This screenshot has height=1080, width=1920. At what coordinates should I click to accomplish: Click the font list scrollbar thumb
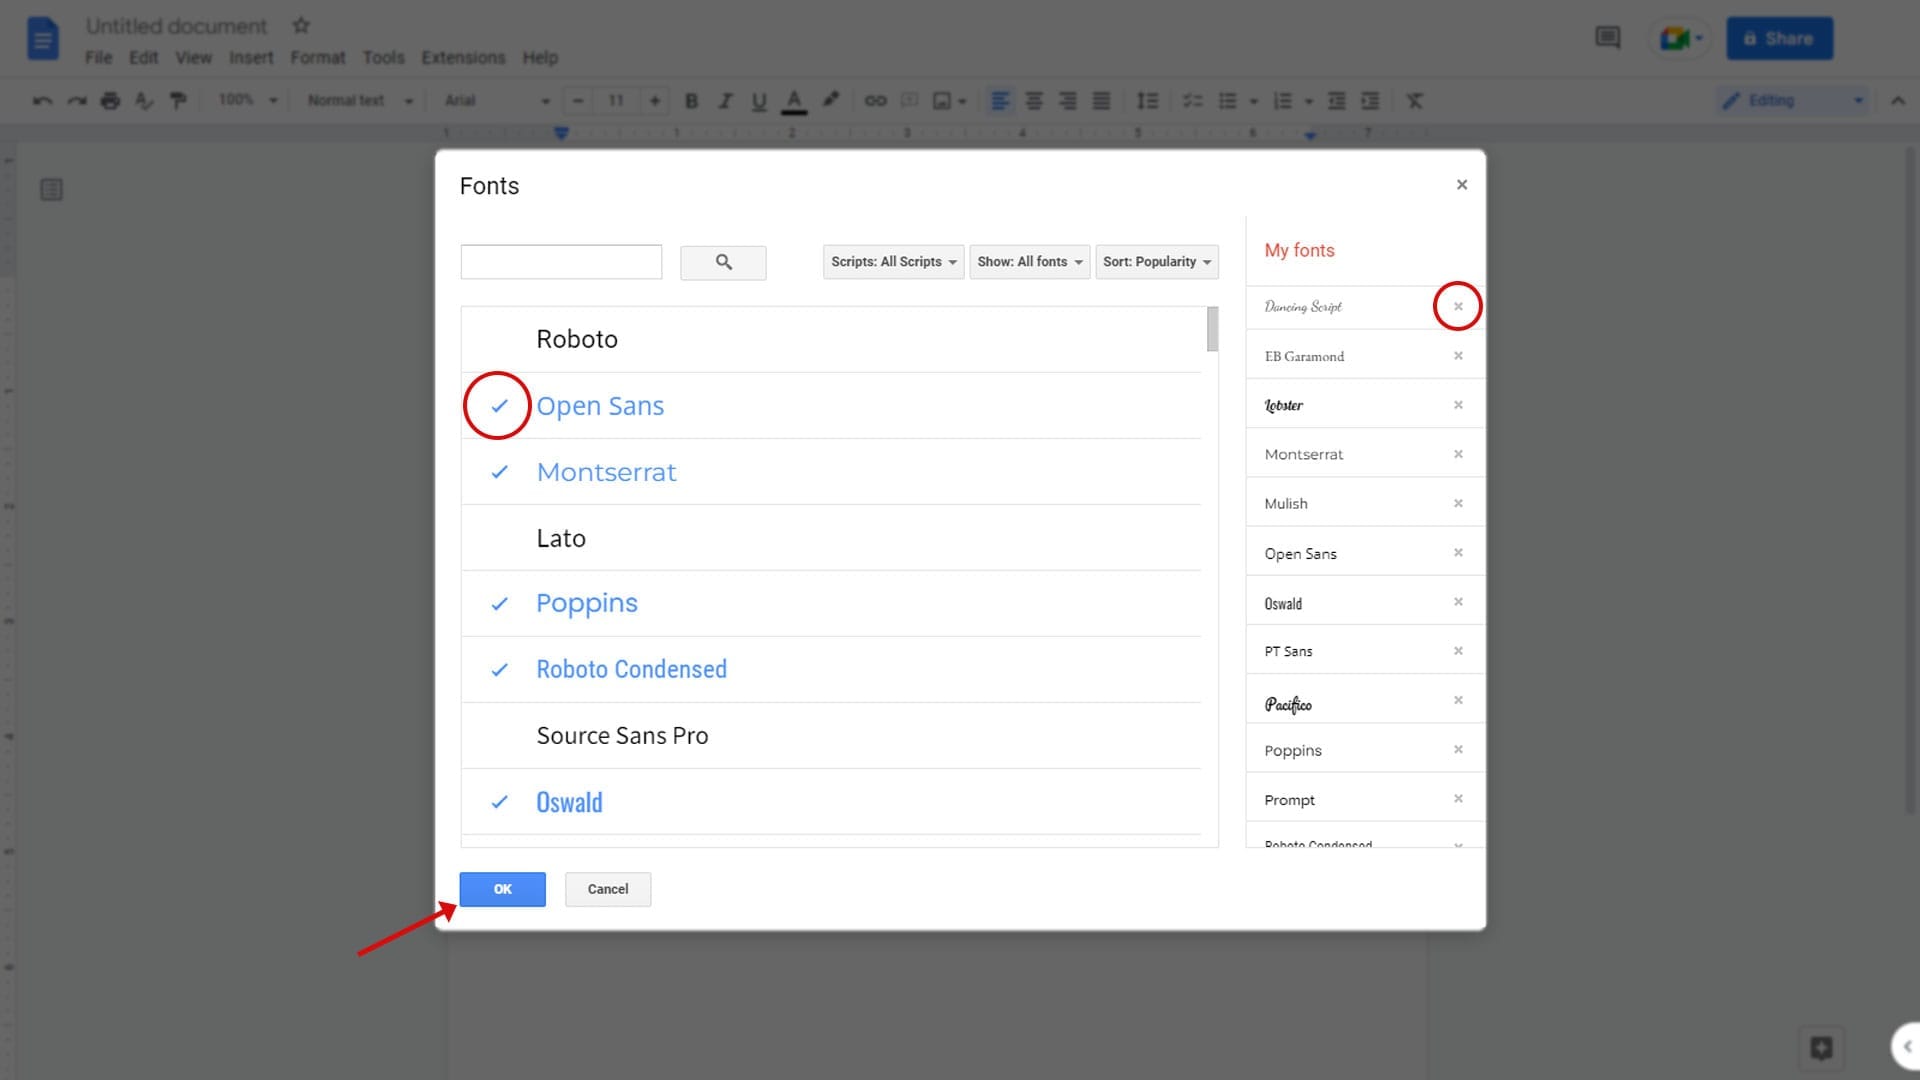click(1212, 329)
